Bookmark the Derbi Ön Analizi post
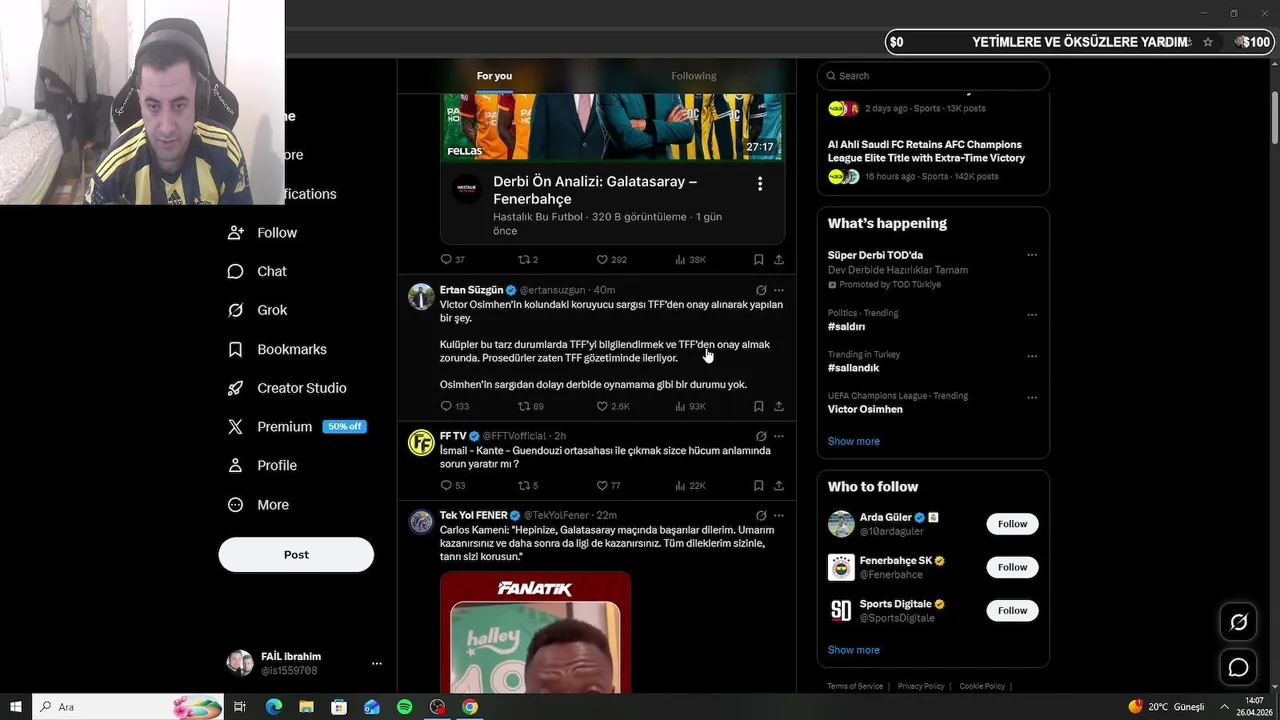The height and width of the screenshot is (720, 1280). 759,260
